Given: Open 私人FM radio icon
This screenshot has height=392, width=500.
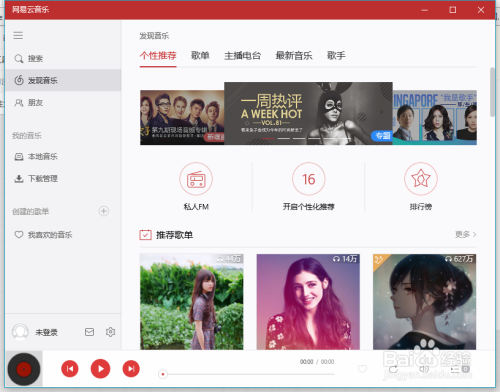Looking at the screenshot, I should (x=196, y=179).
